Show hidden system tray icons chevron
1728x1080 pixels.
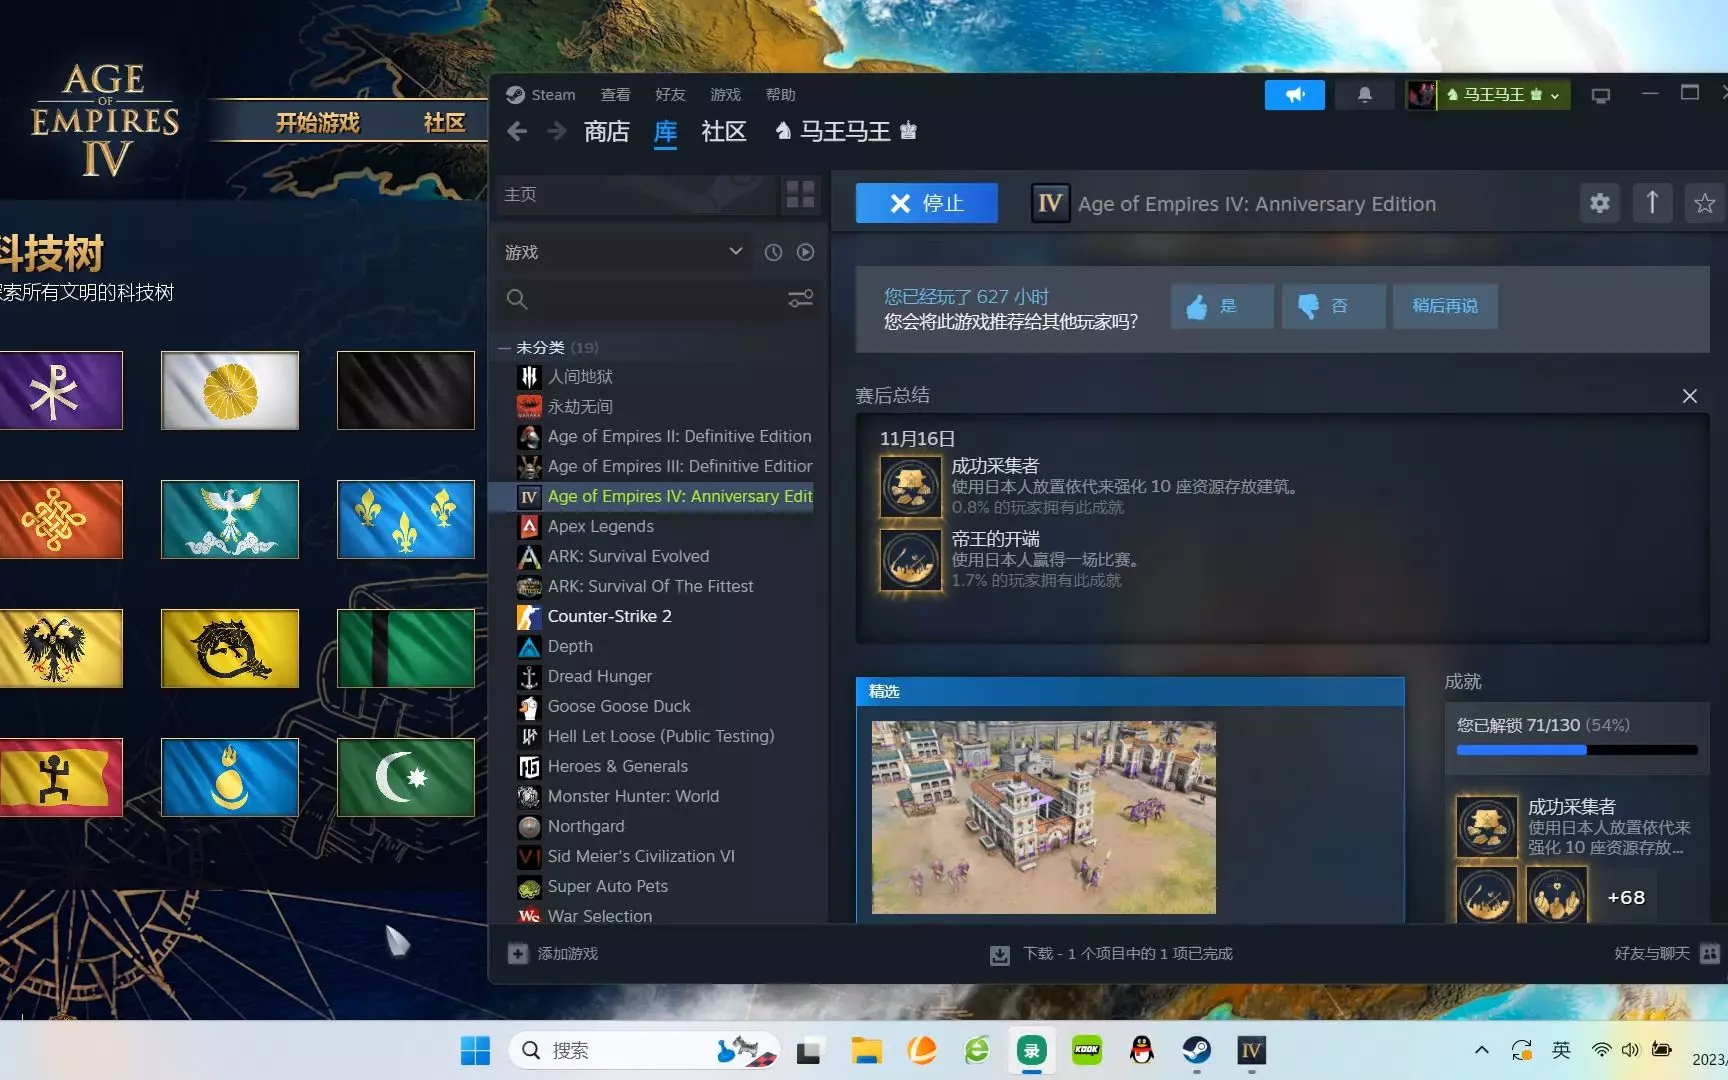[x=1482, y=1050]
